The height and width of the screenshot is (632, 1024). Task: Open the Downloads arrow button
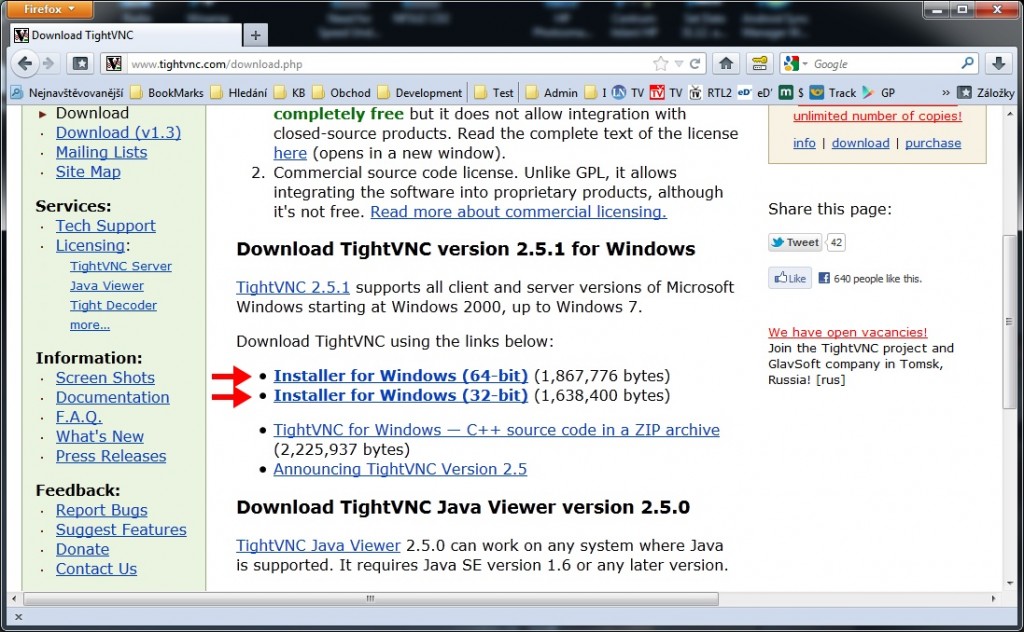[x=999, y=63]
